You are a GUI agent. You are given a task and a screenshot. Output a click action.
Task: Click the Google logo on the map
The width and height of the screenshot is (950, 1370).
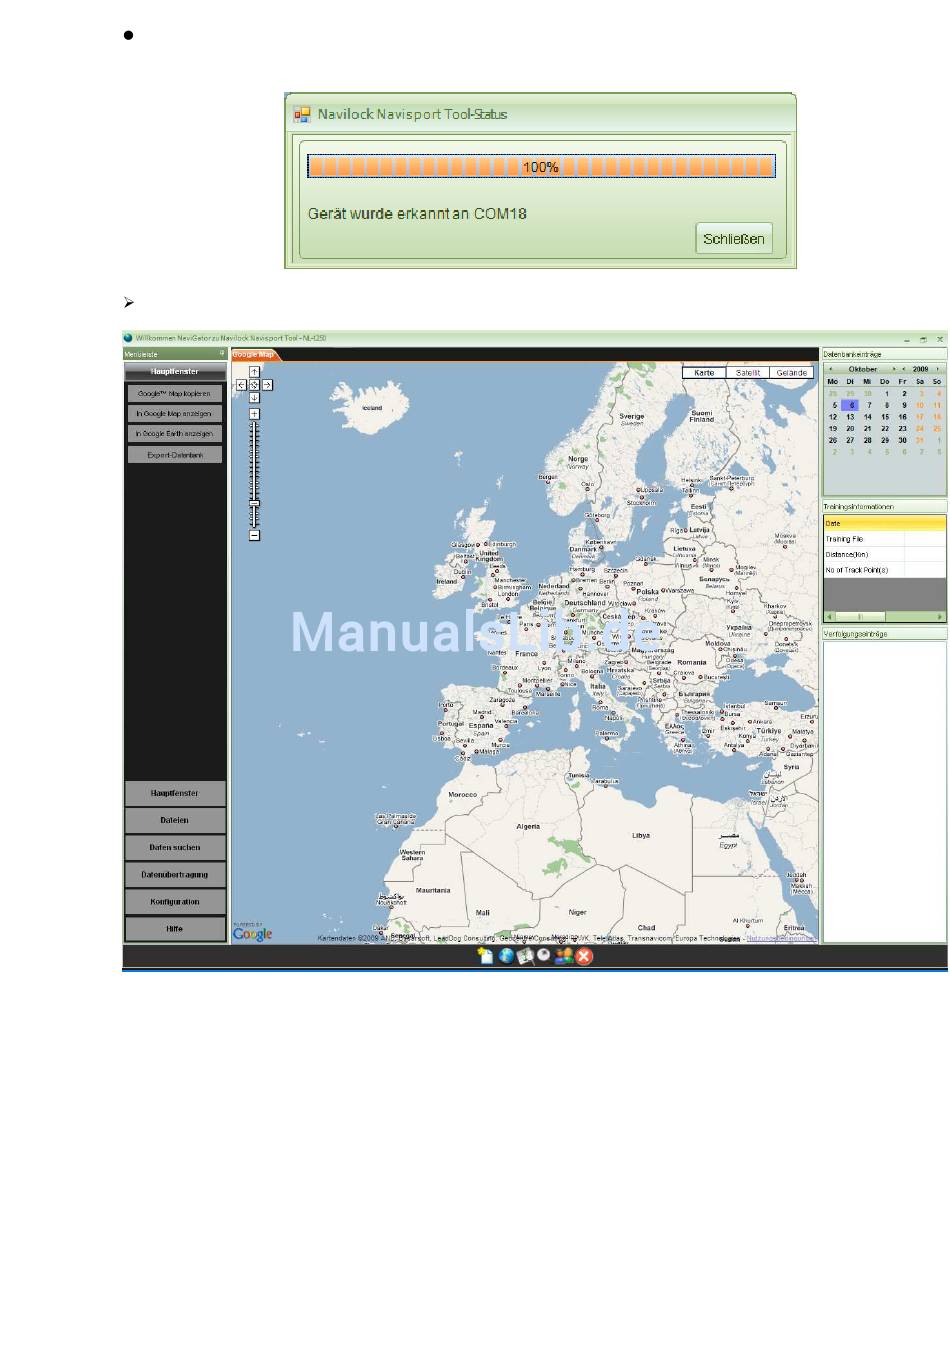252,934
